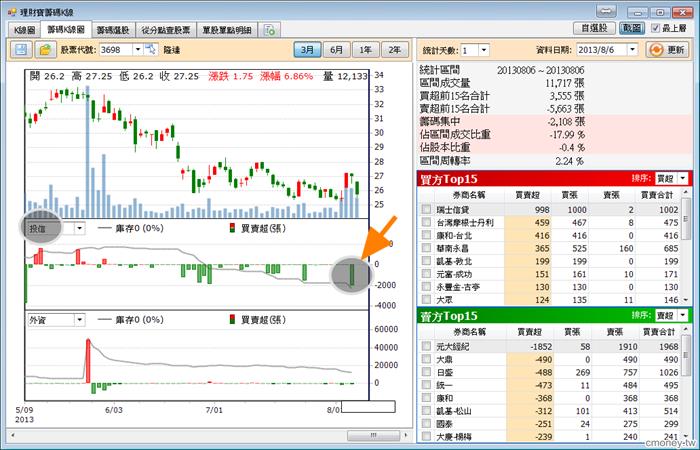Click the 買方Top15 list scrollbar thumb

tap(685, 218)
